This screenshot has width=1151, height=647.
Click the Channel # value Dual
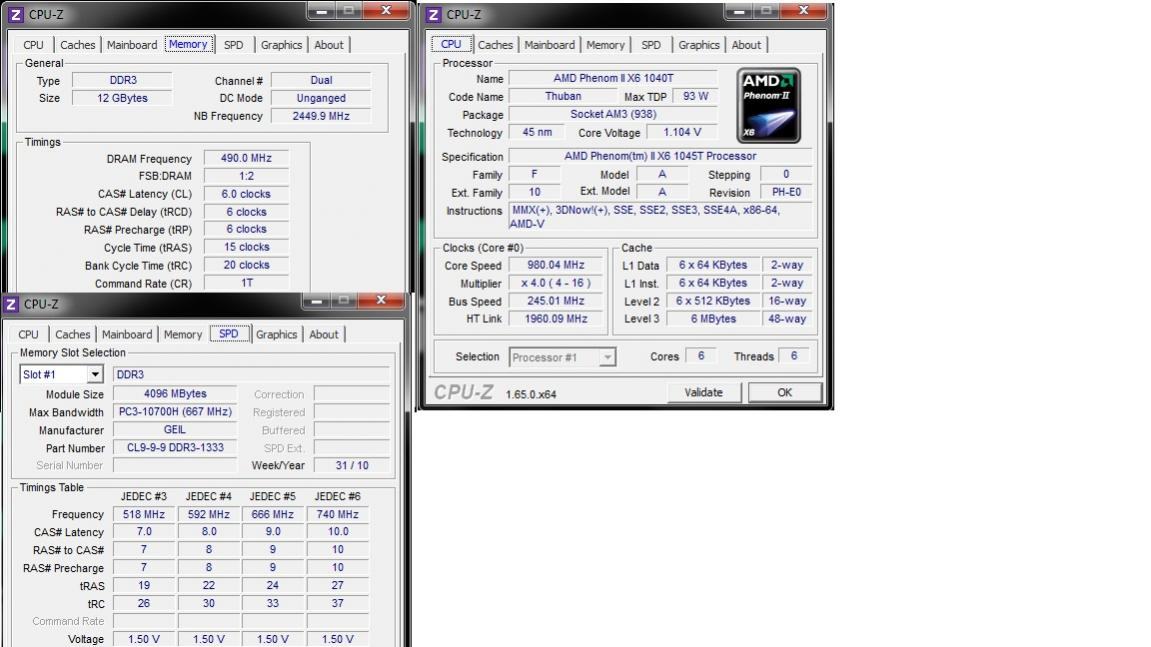point(321,80)
